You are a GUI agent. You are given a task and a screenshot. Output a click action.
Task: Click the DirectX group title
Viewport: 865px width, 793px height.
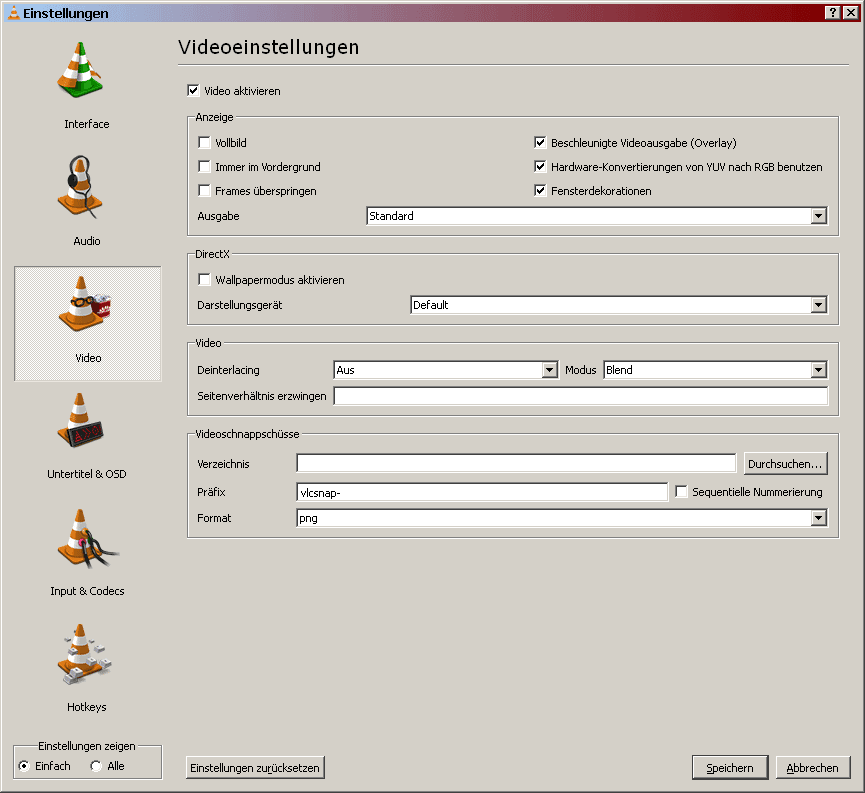coord(212,254)
